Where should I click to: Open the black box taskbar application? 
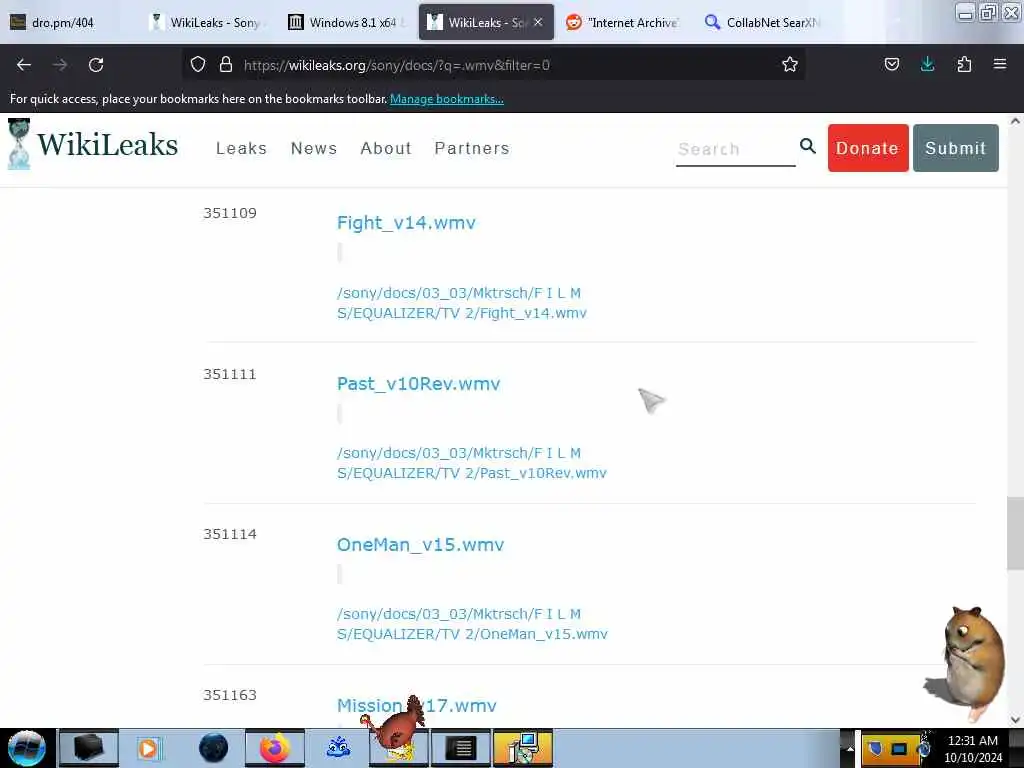pos(89,748)
